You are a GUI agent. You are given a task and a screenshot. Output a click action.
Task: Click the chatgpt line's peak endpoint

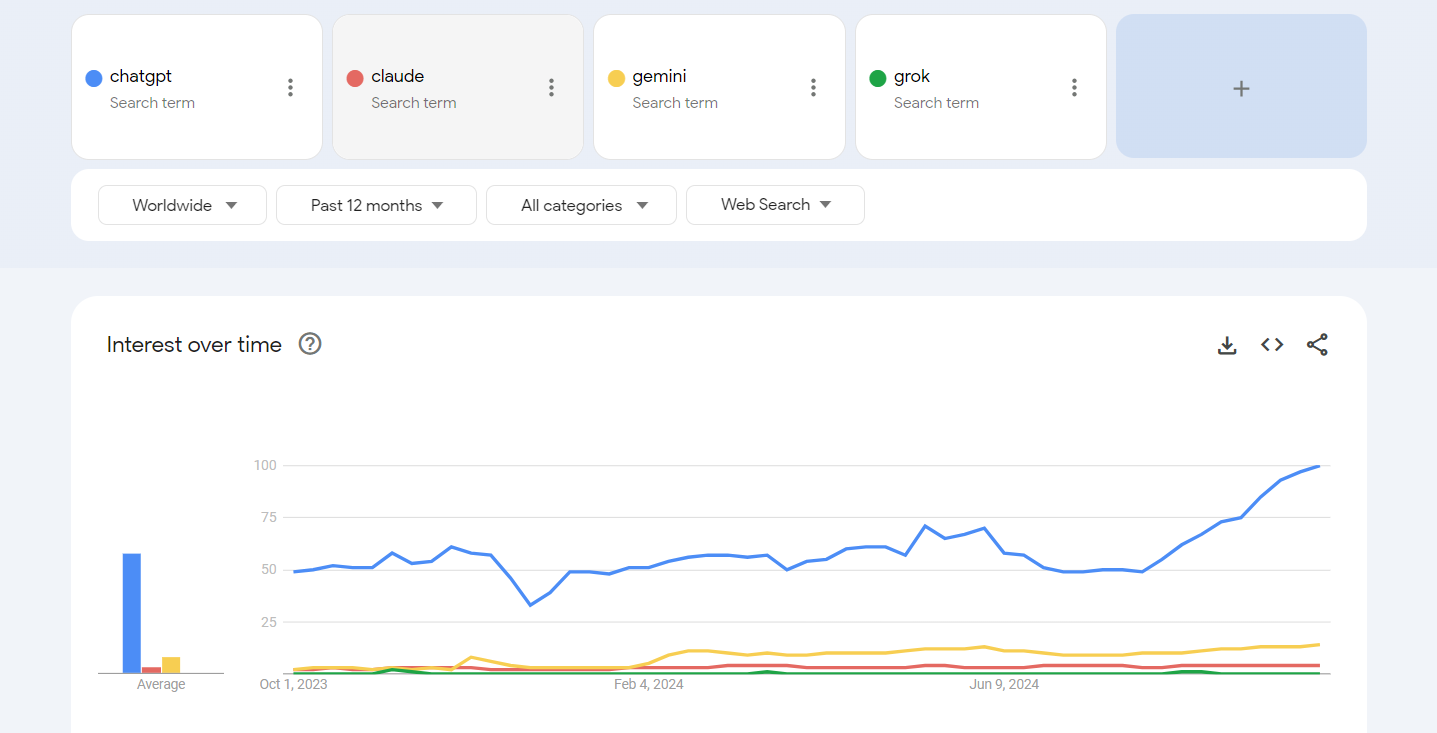click(1319, 466)
